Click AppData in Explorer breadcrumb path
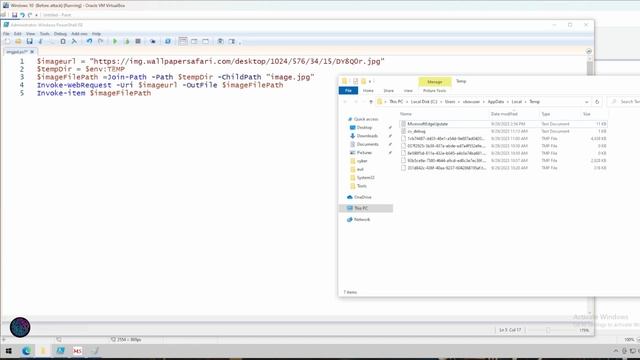Screen dimensions: 640x360 tap(496, 102)
